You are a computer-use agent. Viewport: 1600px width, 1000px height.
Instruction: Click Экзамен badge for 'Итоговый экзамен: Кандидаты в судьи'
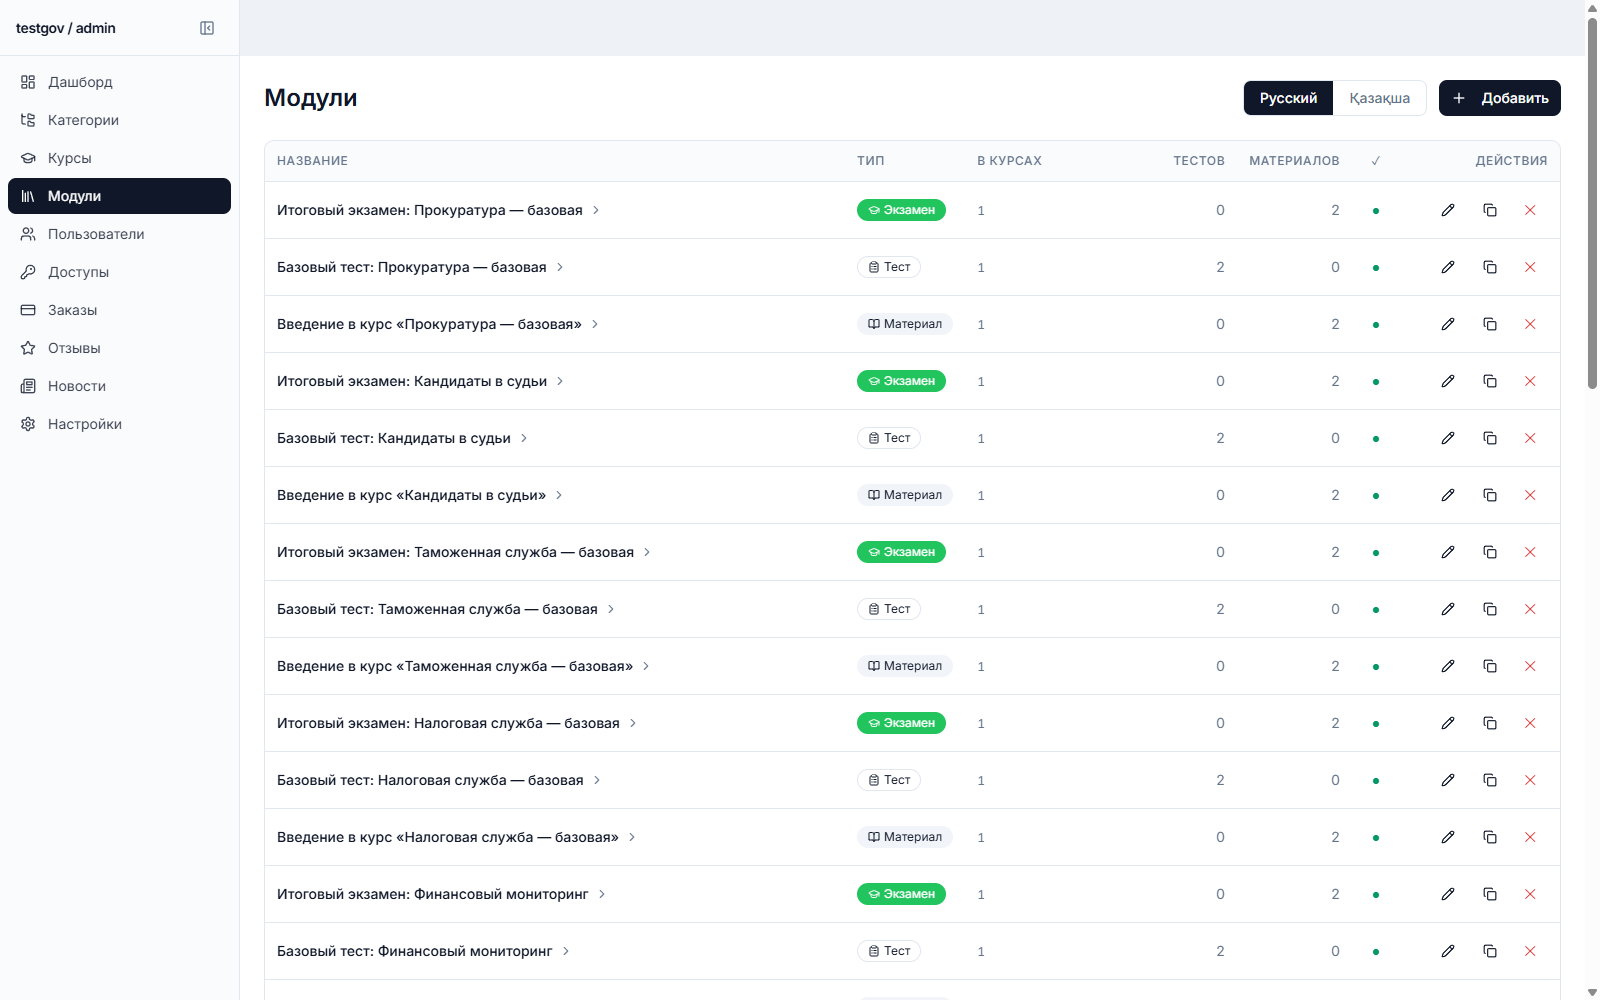click(901, 381)
